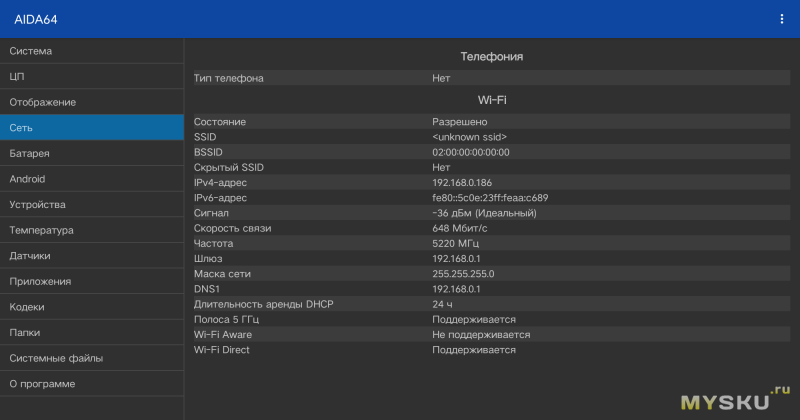Click the Сигнал row label

pos(211,213)
